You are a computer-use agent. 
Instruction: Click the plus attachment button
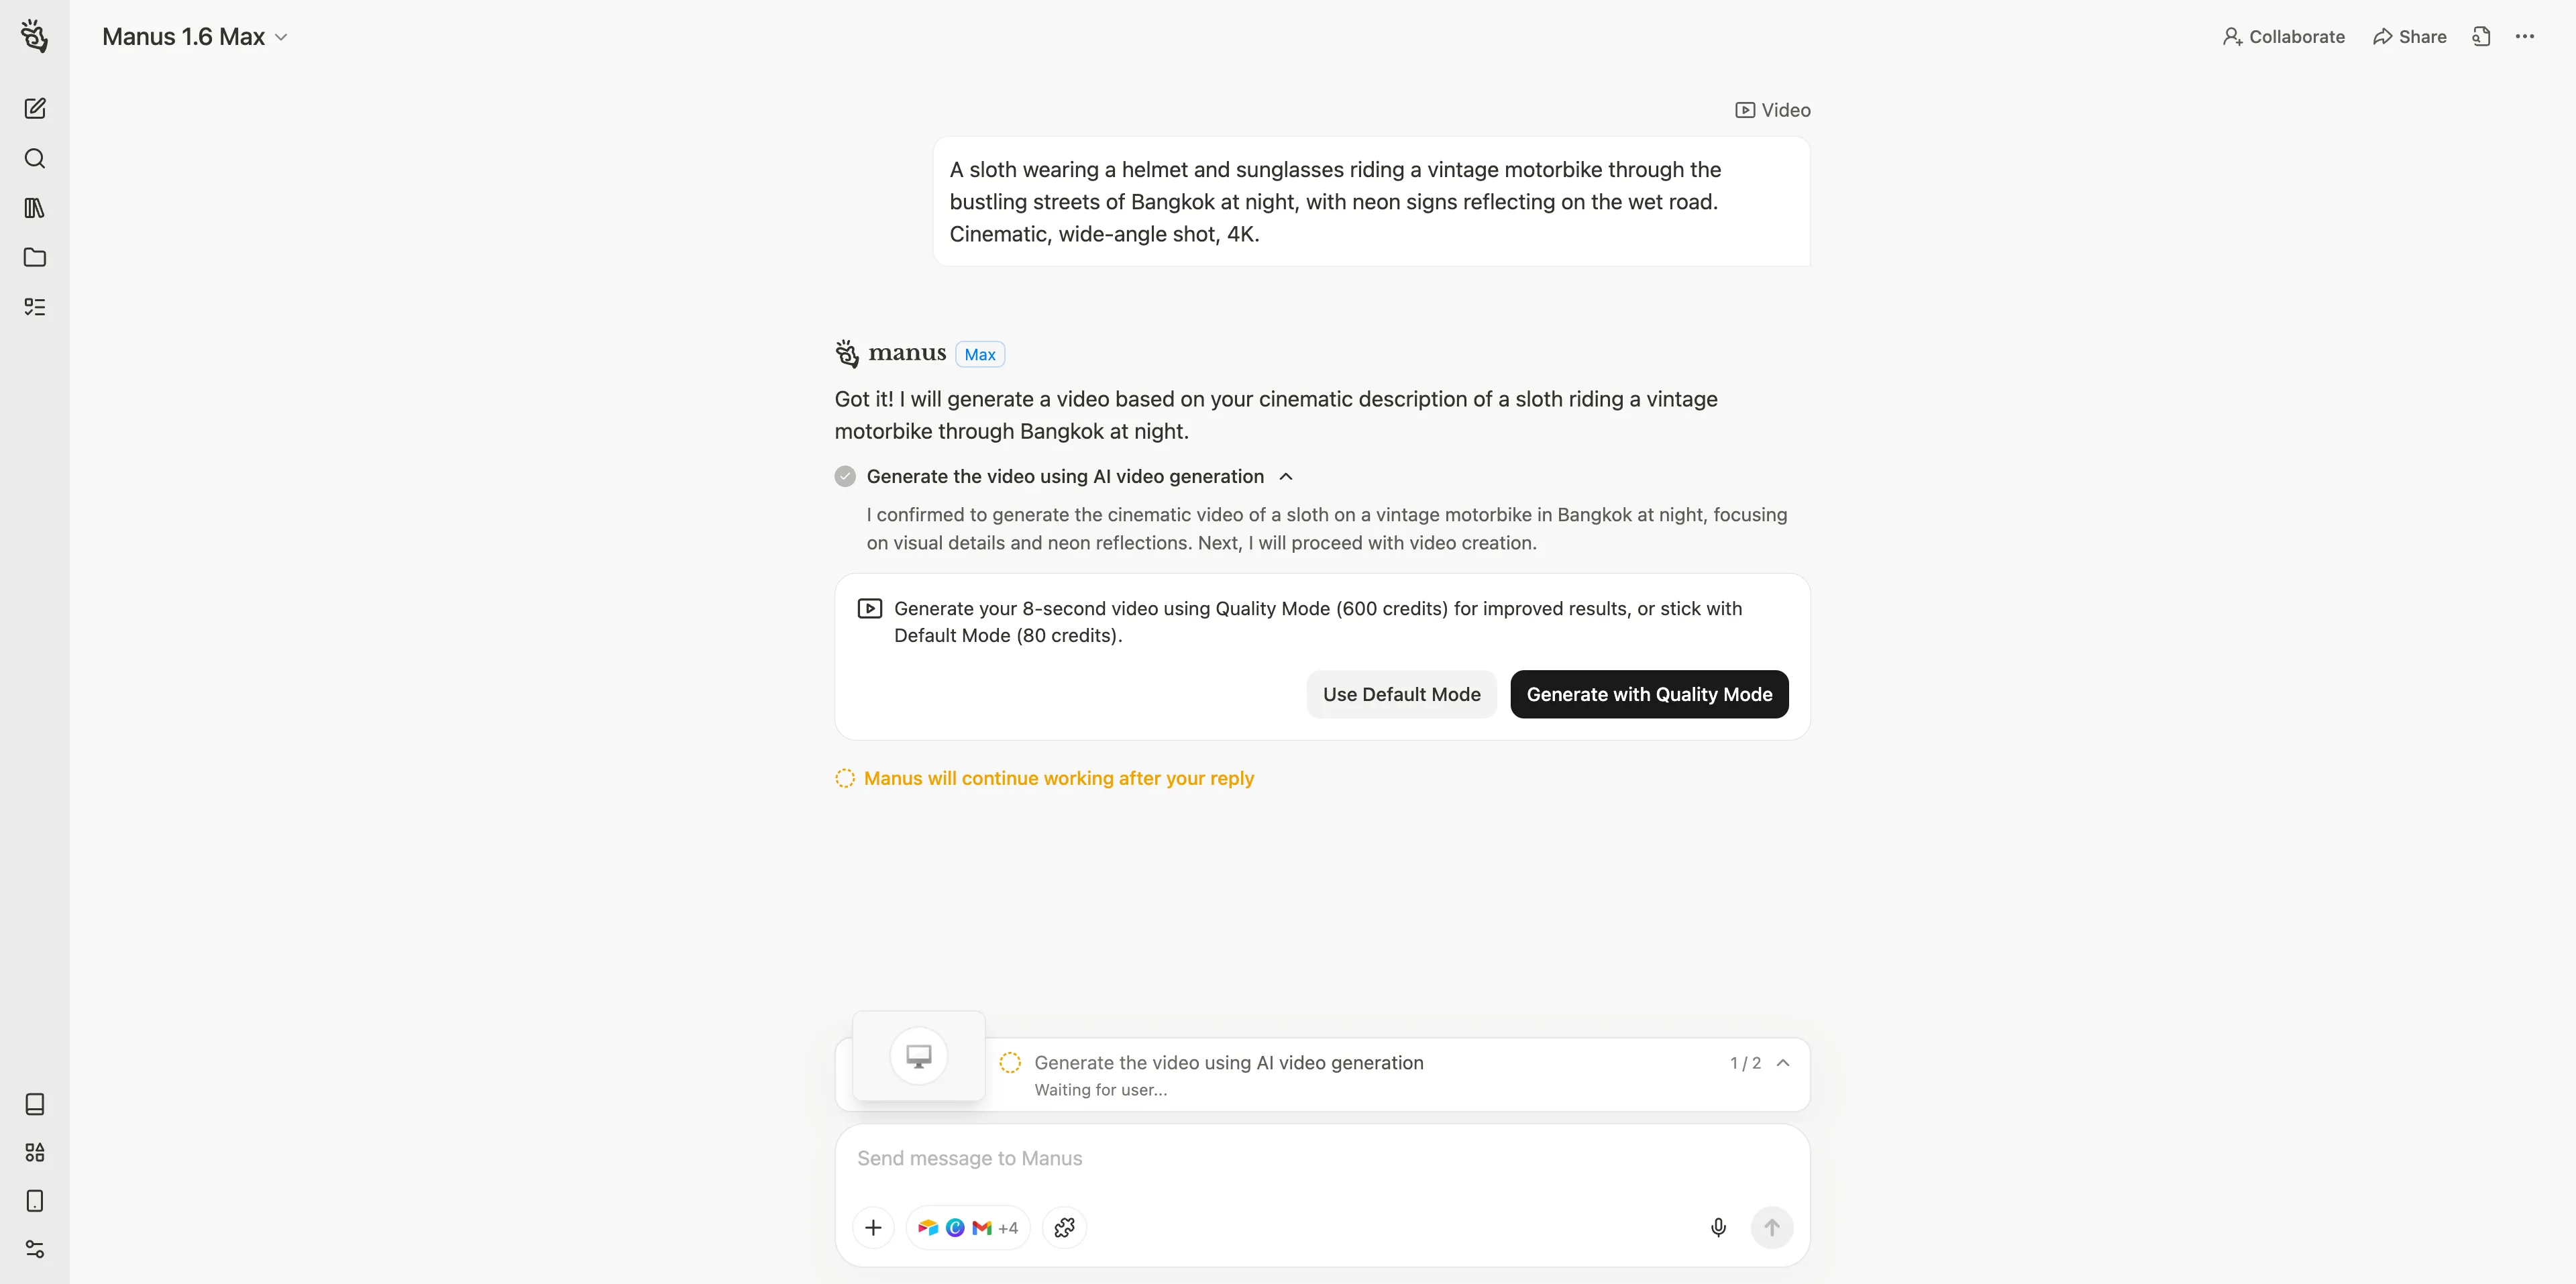pos(873,1227)
